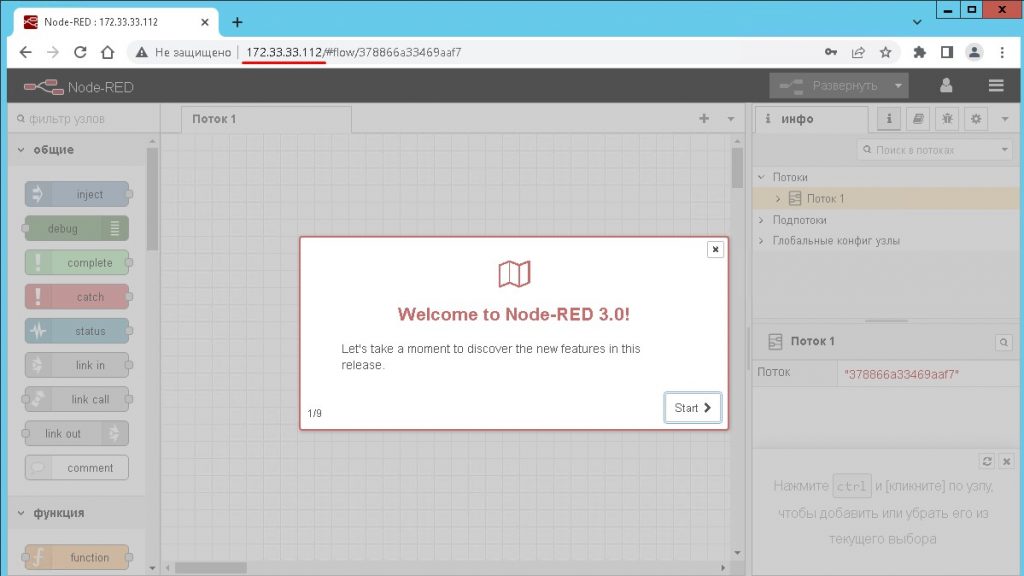
Task: Collapse the 'функция' palette category
Action: 21,513
